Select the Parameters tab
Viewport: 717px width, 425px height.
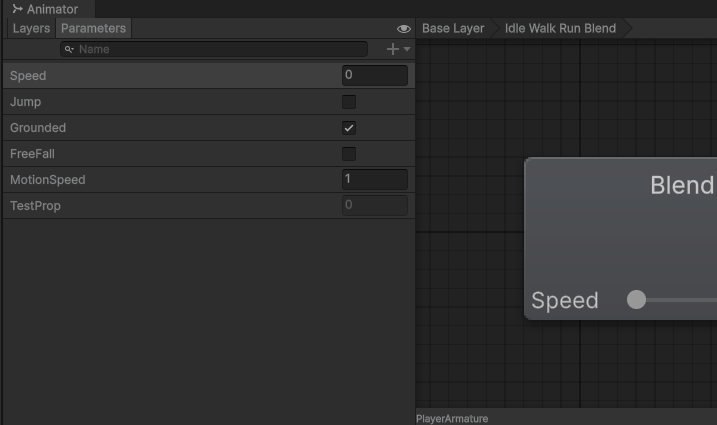pyautogui.click(x=93, y=28)
